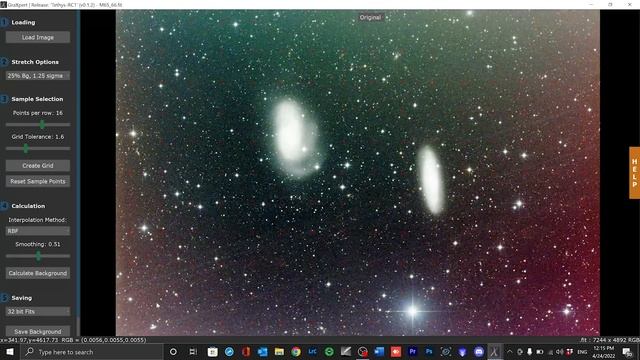Adjust the Smoothing slider
The height and width of the screenshot is (360, 640).
(x=38, y=256)
